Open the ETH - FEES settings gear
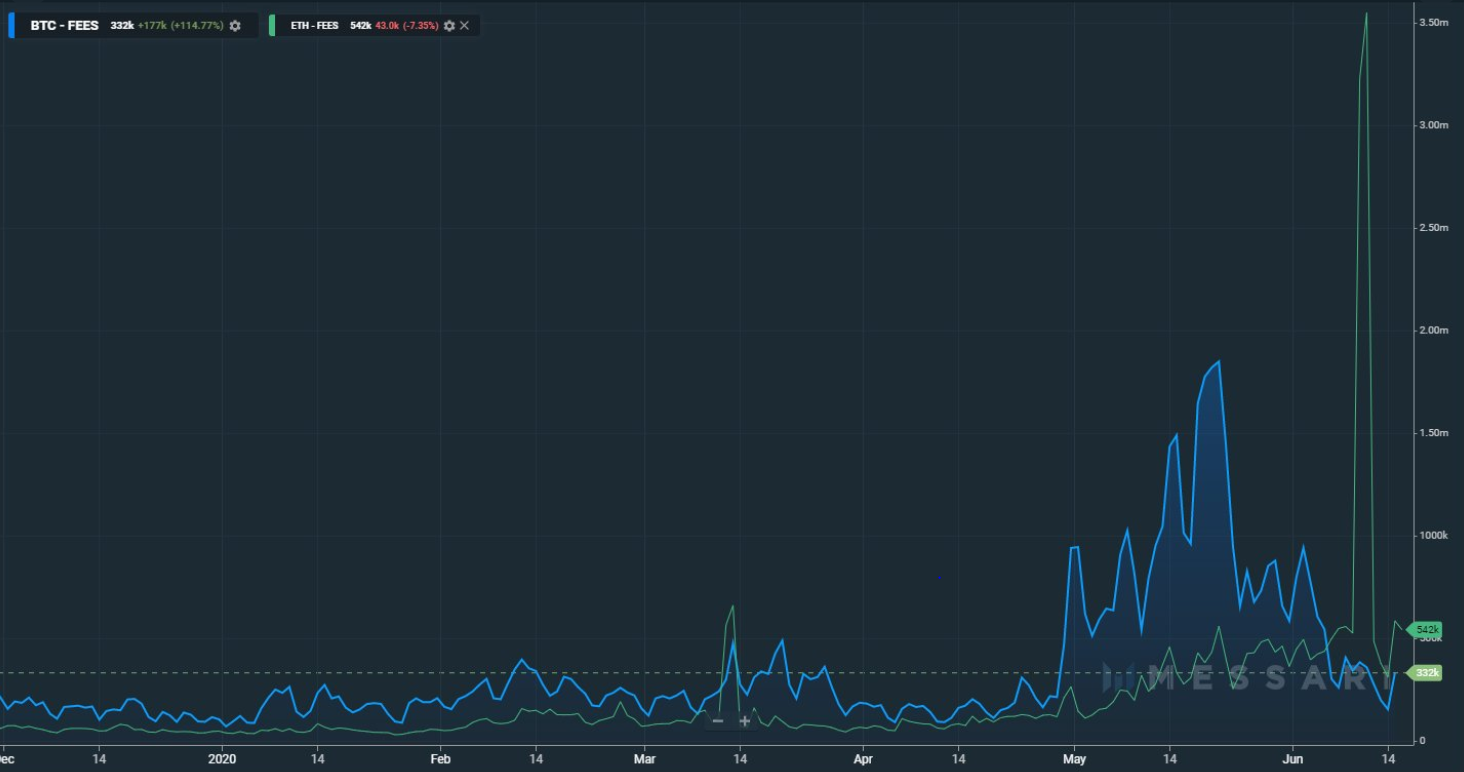Image resolution: width=1464 pixels, height=772 pixels. point(448,25)
